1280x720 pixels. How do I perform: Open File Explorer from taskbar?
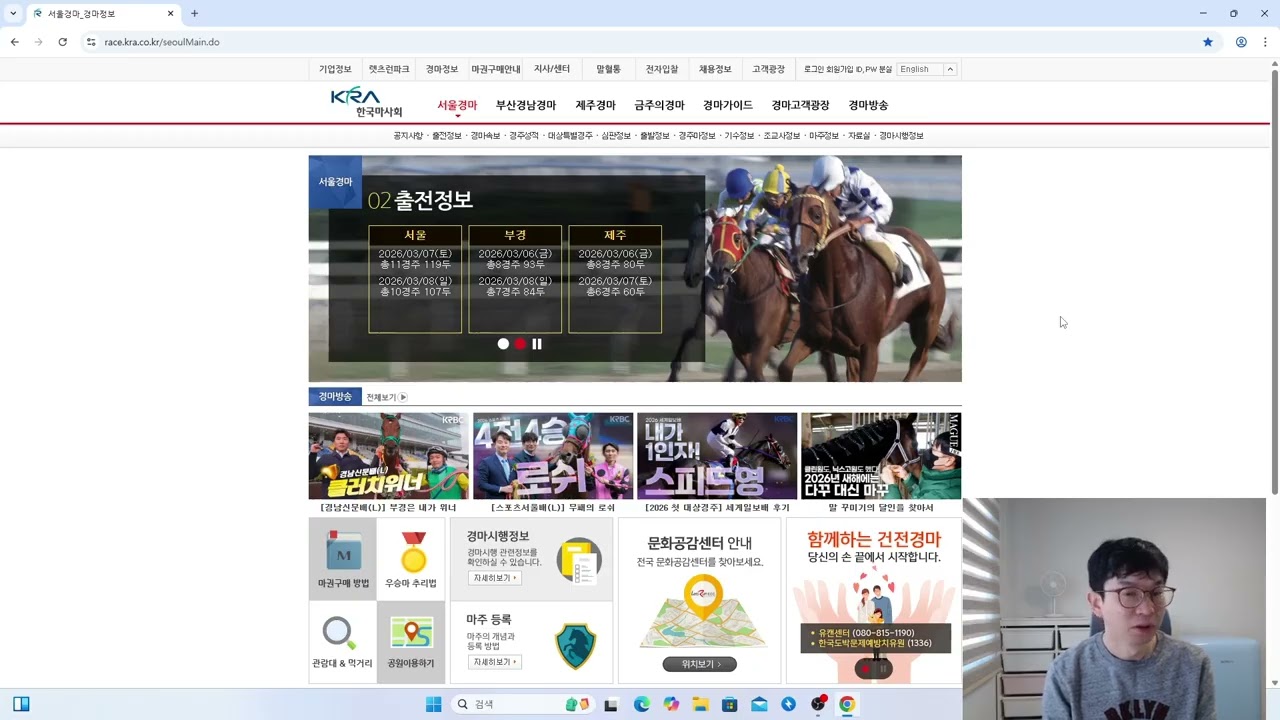700,704
